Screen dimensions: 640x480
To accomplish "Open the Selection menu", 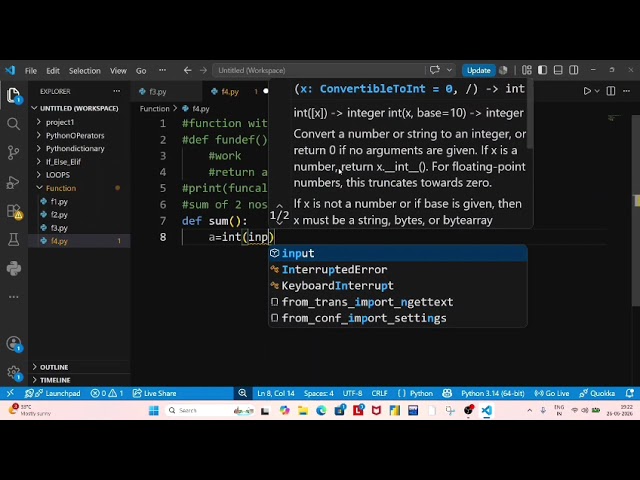I will pyautogui.click(x=84, y=71).
